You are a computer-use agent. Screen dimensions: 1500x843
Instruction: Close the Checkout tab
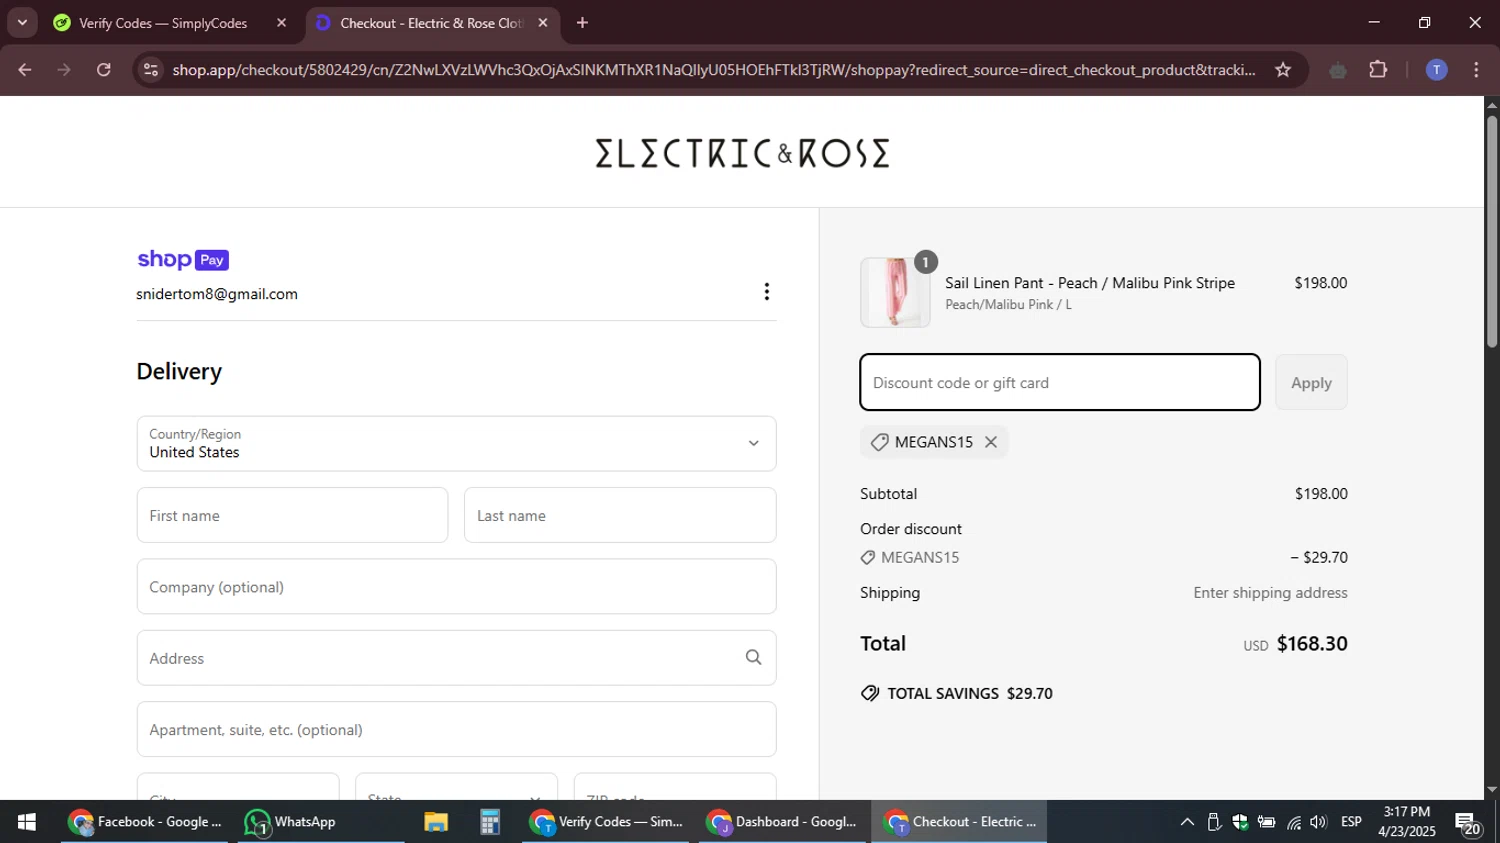coord(543,23)
